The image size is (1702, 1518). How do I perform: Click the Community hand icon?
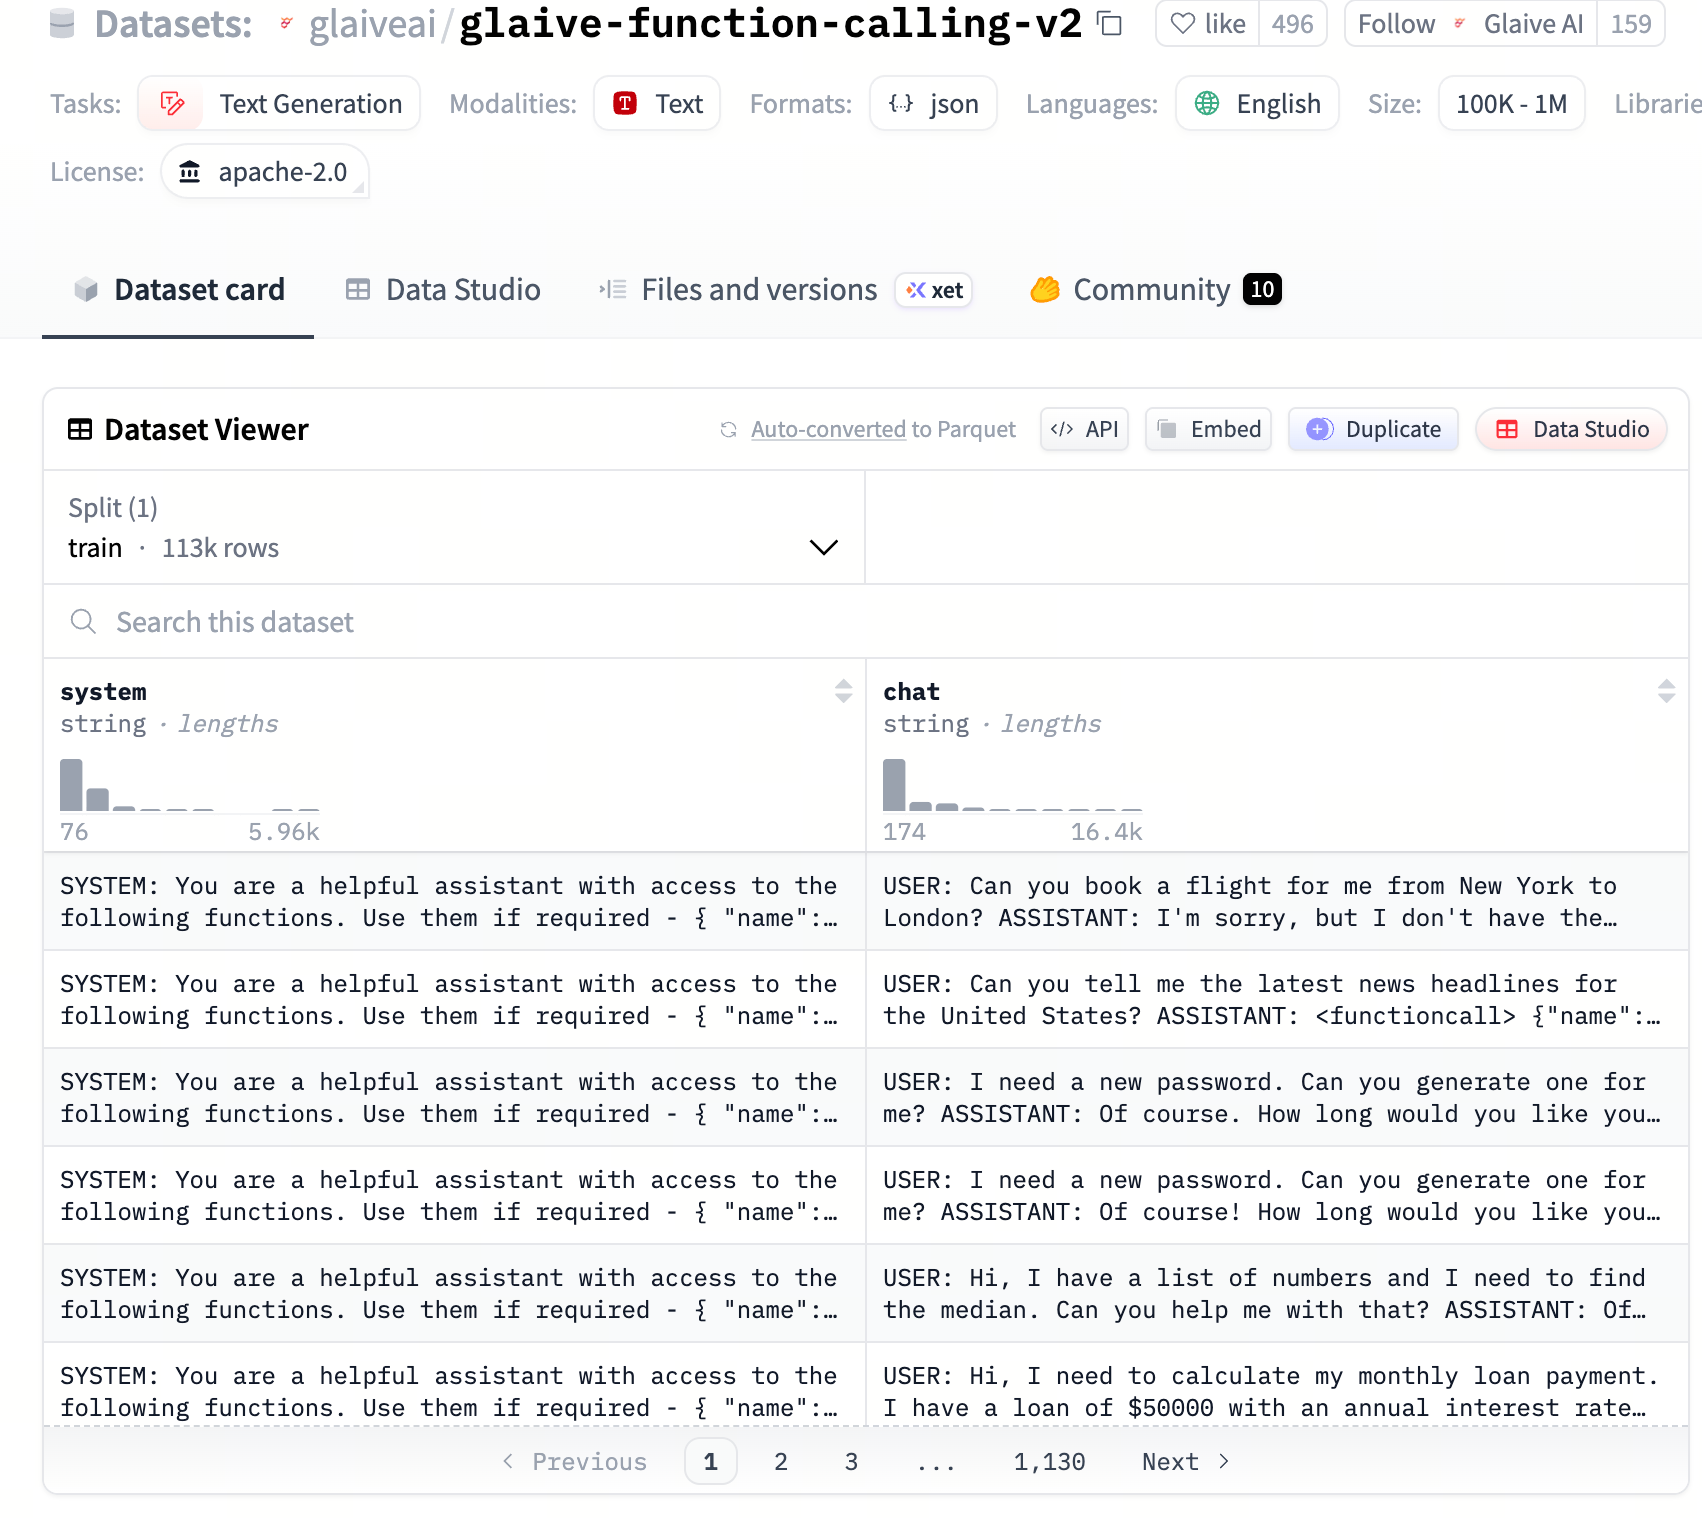[x=1045, y=290]
